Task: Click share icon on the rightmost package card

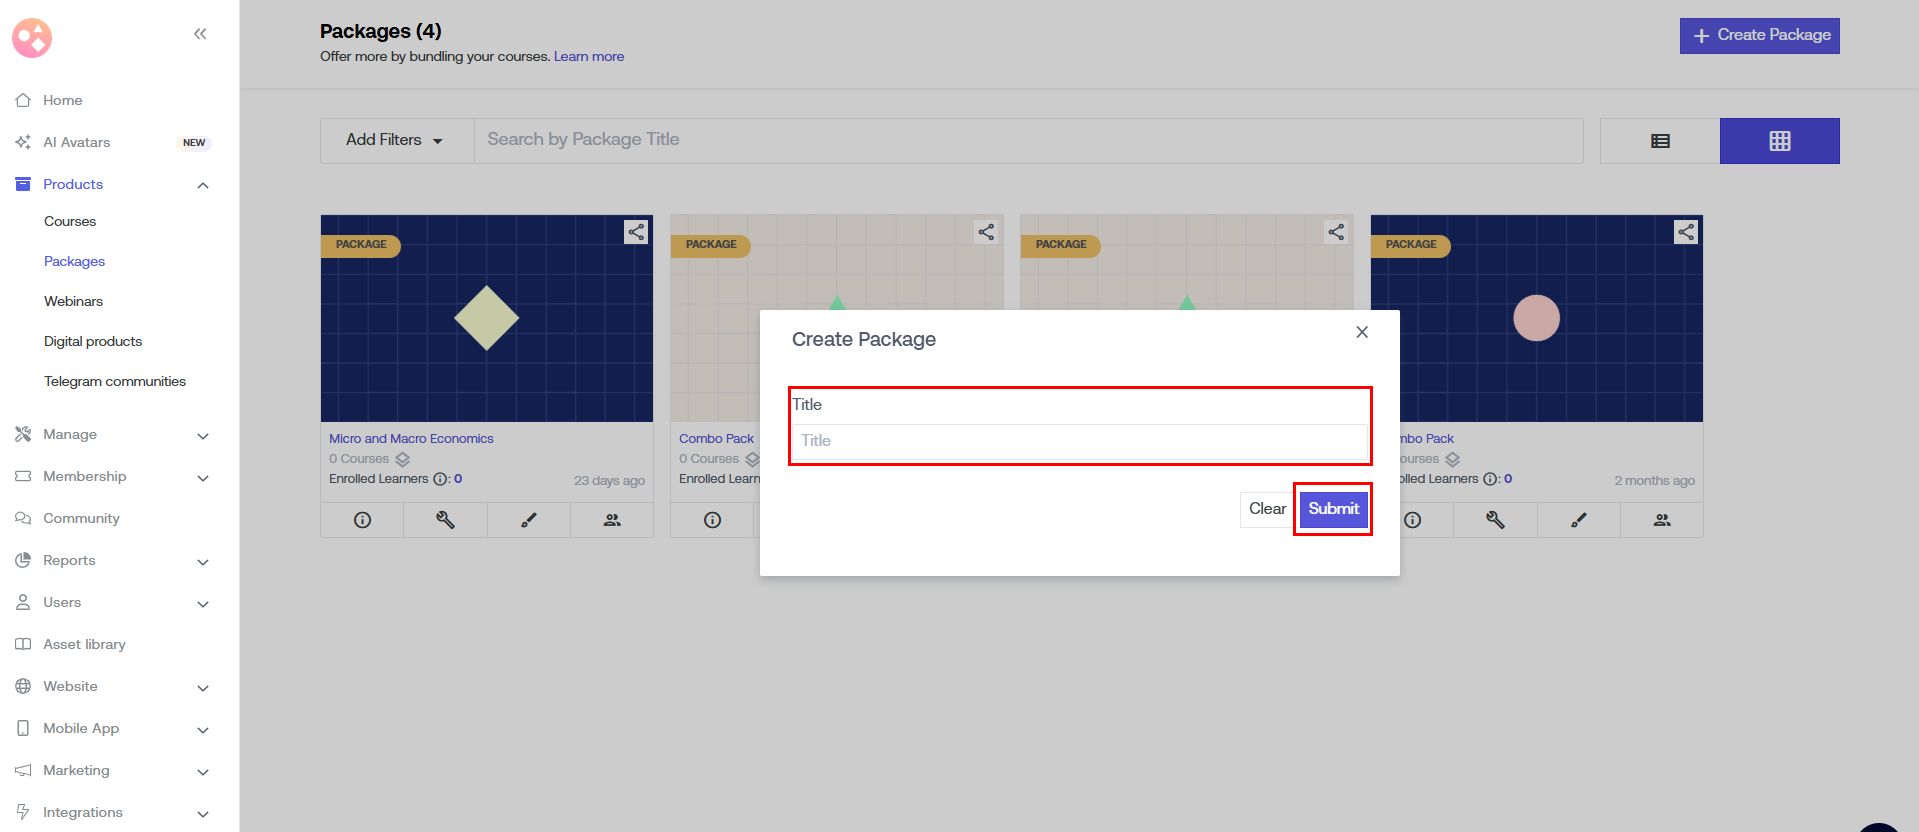Action: [x=1686, y=232]
